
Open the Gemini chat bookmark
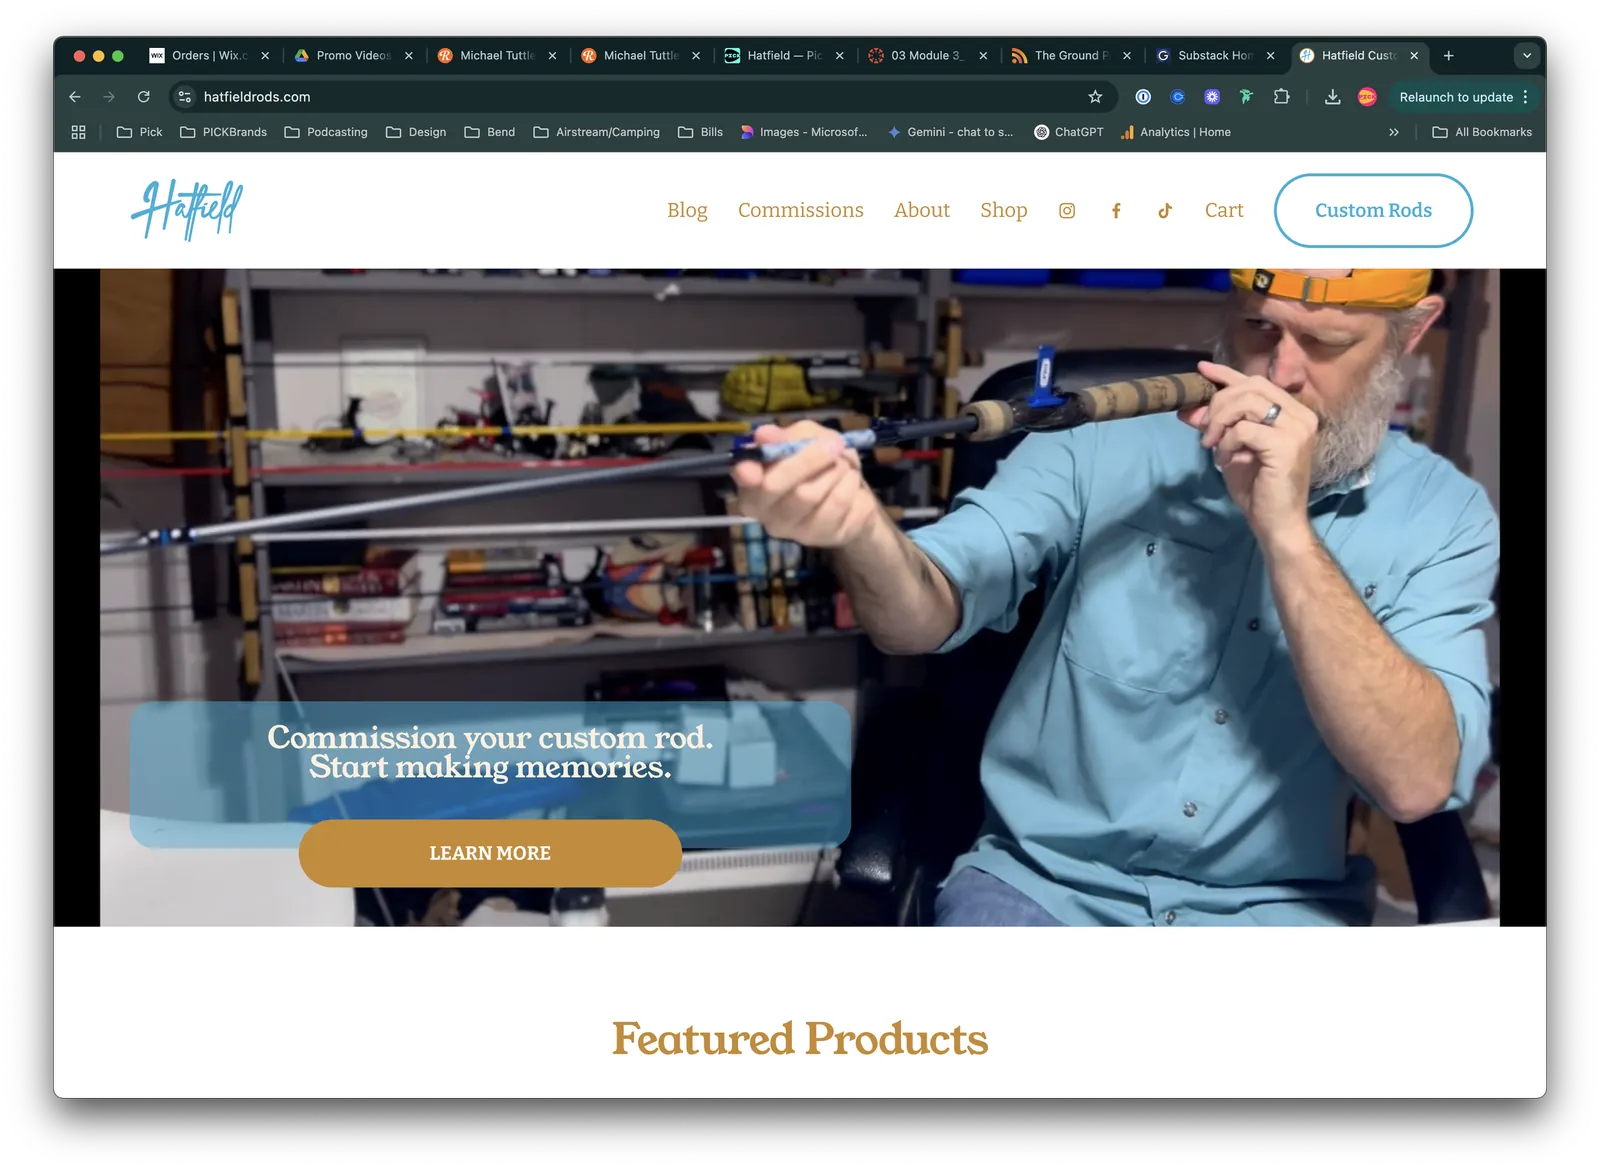(951, 132)
